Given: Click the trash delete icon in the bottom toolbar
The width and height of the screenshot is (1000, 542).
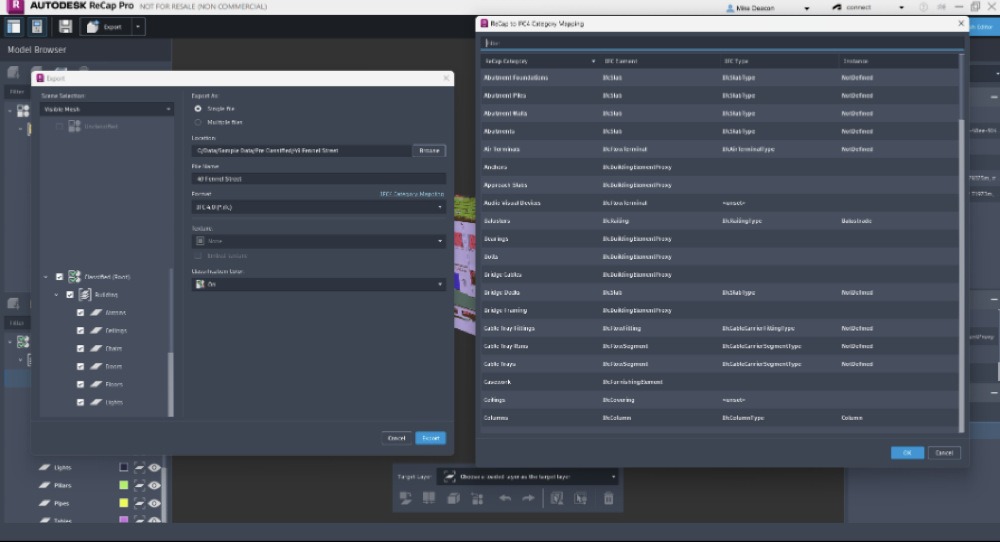Looking at the screenshot, I should [x=608, y=499].
